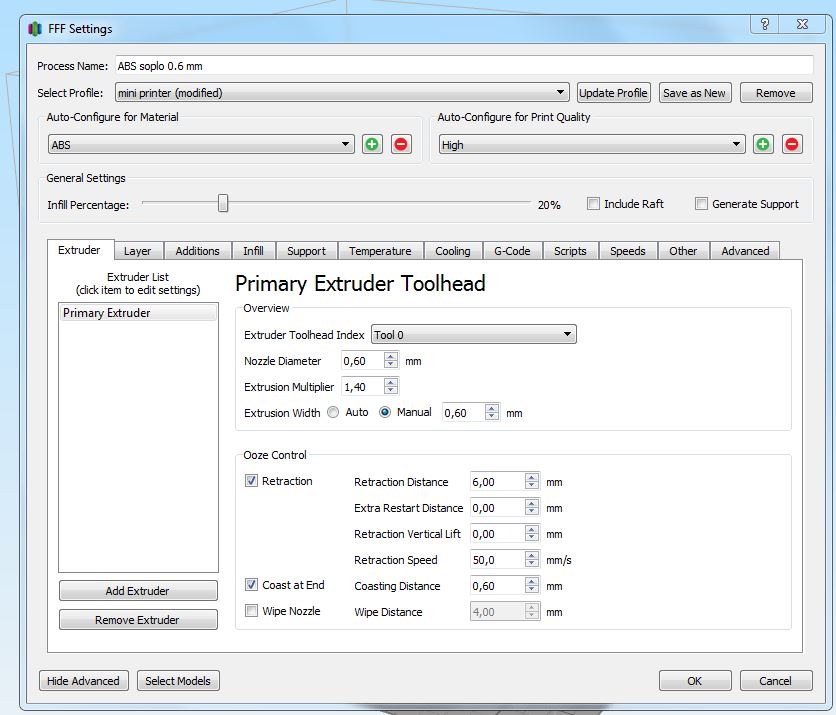The image size is (836, 715).
Task: Click the Update Profile button
Action: coord(613,93)
